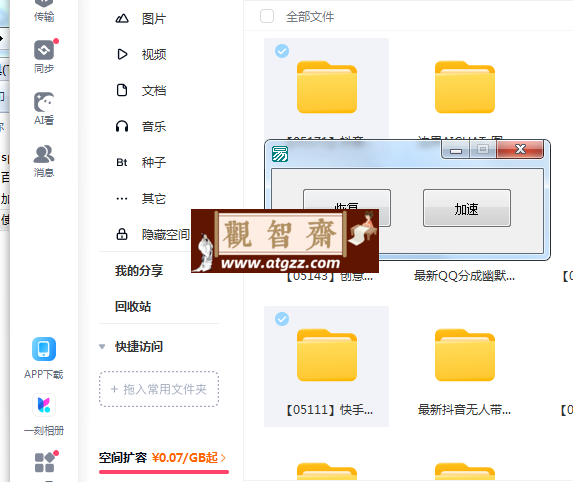Screen dimensions: 573x482
Task: Click the 拖入常用文件夹 drop box
Action: pos(159,389)
